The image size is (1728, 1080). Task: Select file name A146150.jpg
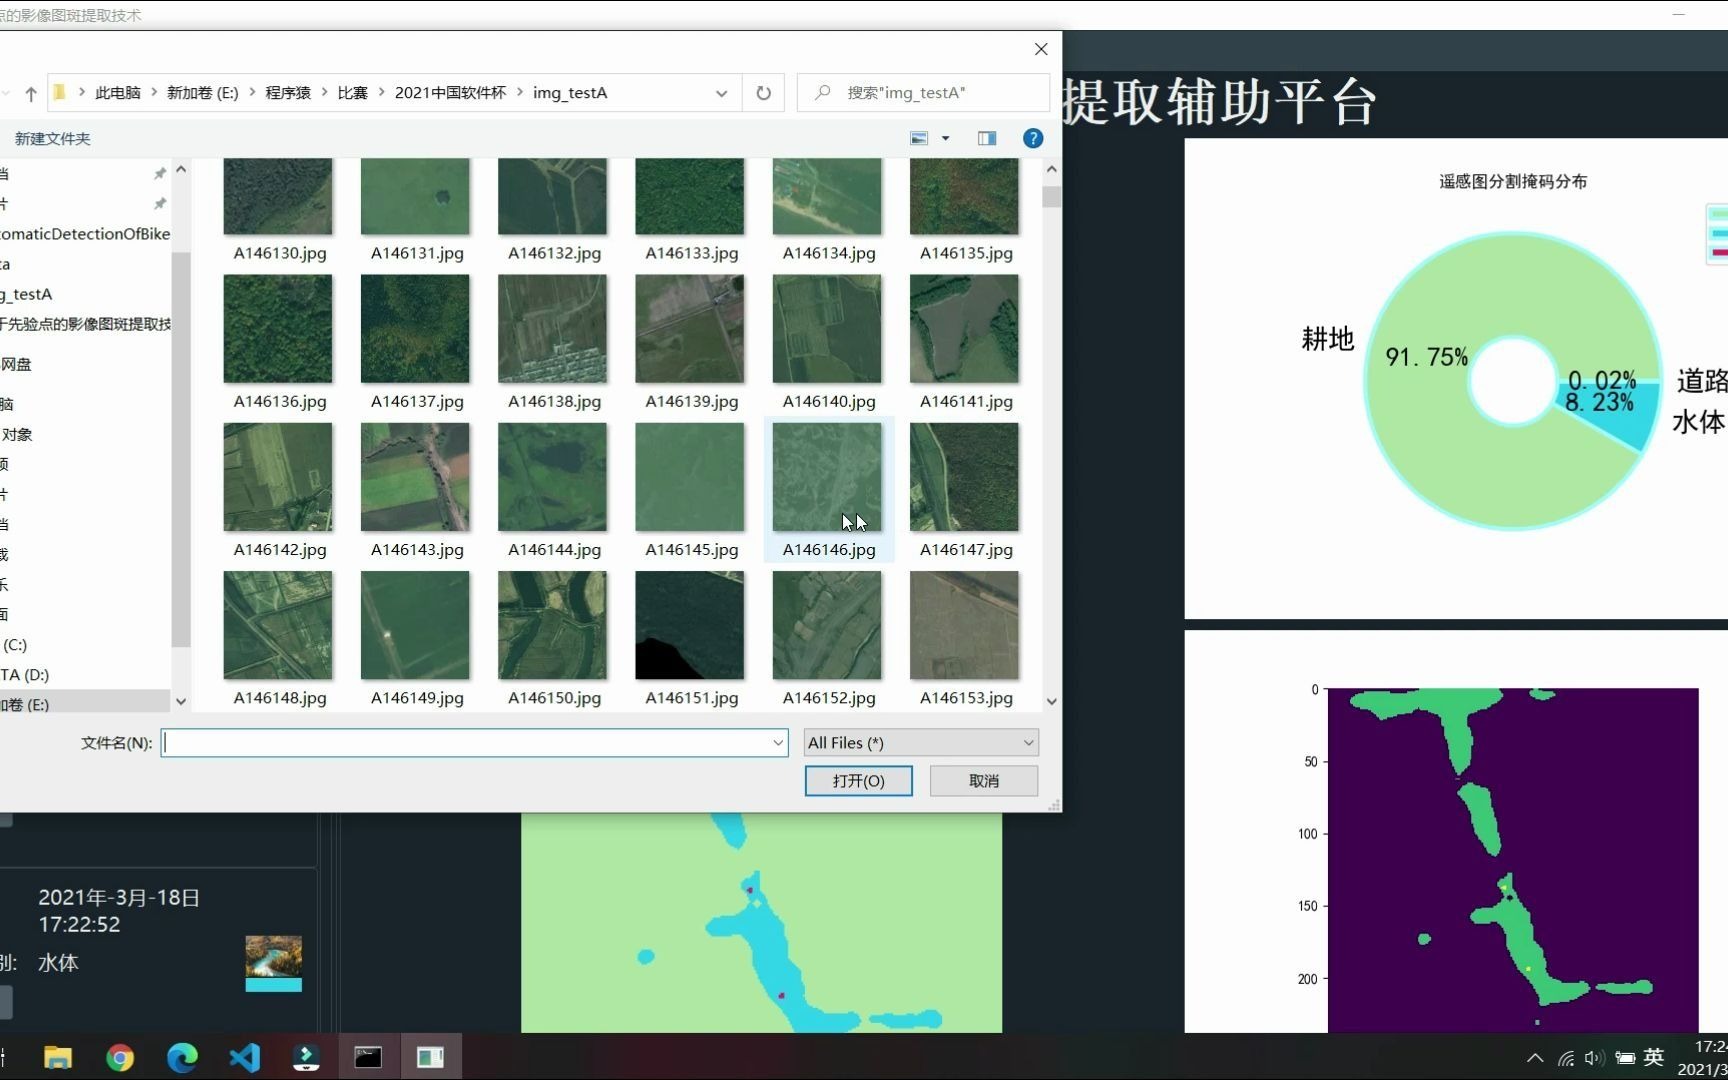coord(555,698)
